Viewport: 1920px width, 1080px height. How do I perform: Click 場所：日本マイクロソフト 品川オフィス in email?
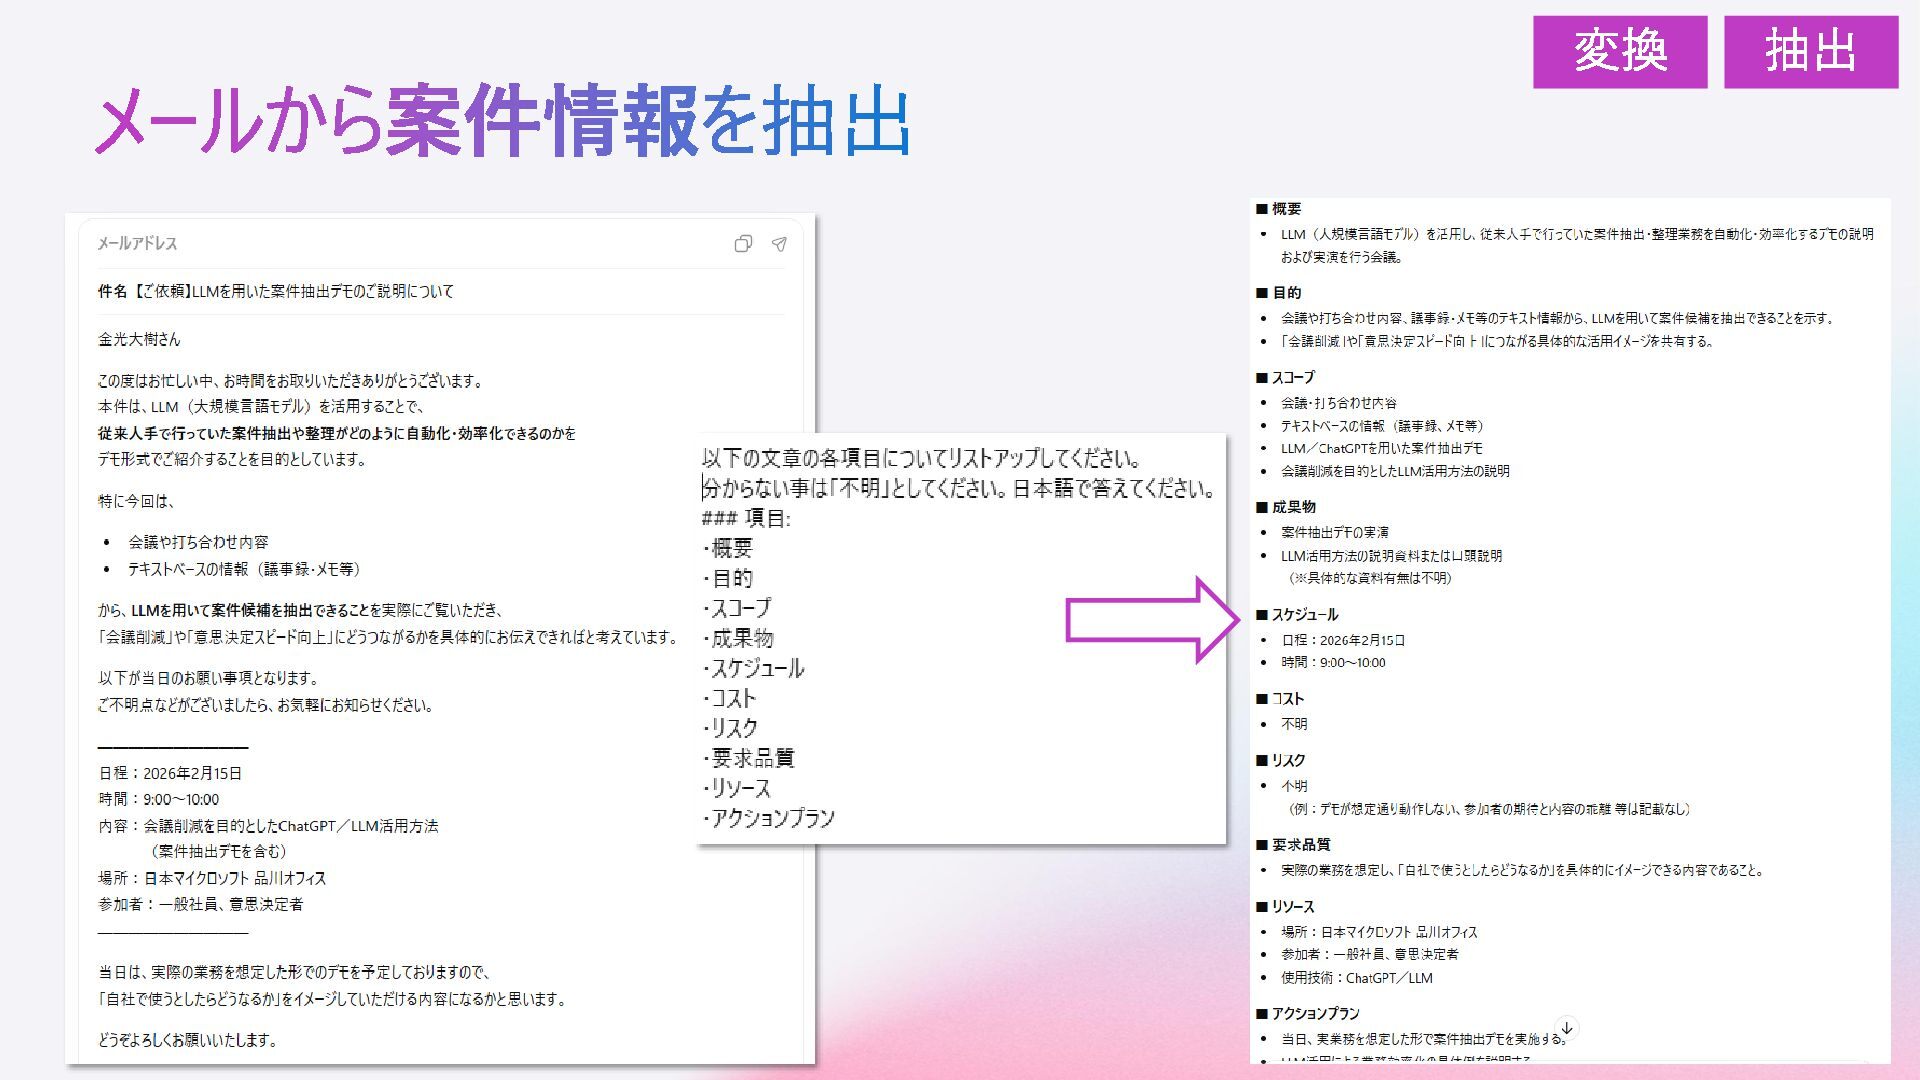[212, 878]
